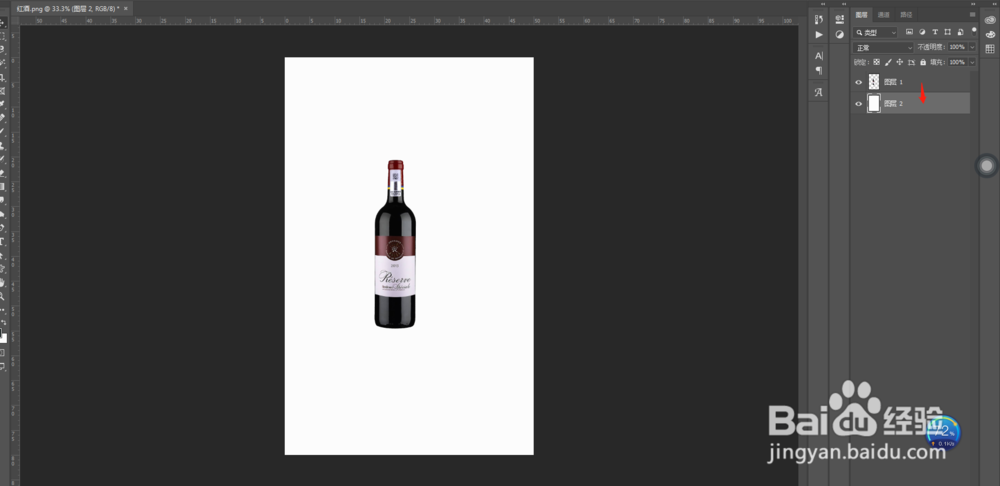This screenshot has width=1000, height=486.
Task: Swap foreground and background colors
Action: [4, 323]
